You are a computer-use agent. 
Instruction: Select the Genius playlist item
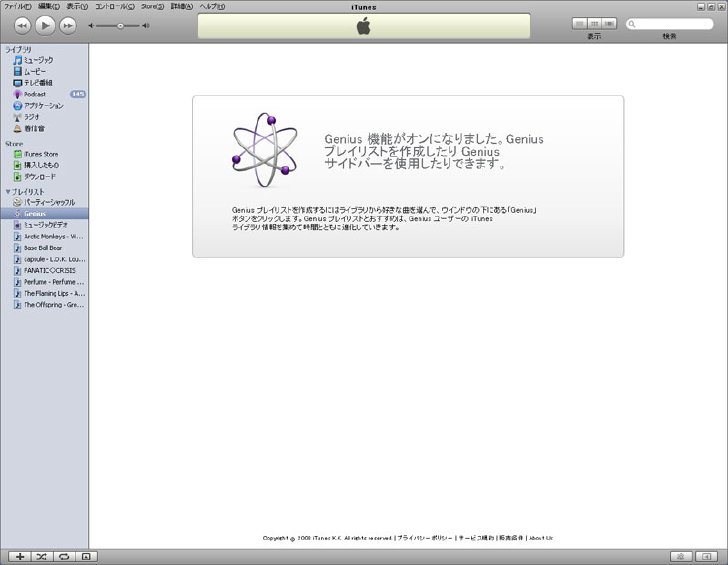coord(44,214)
